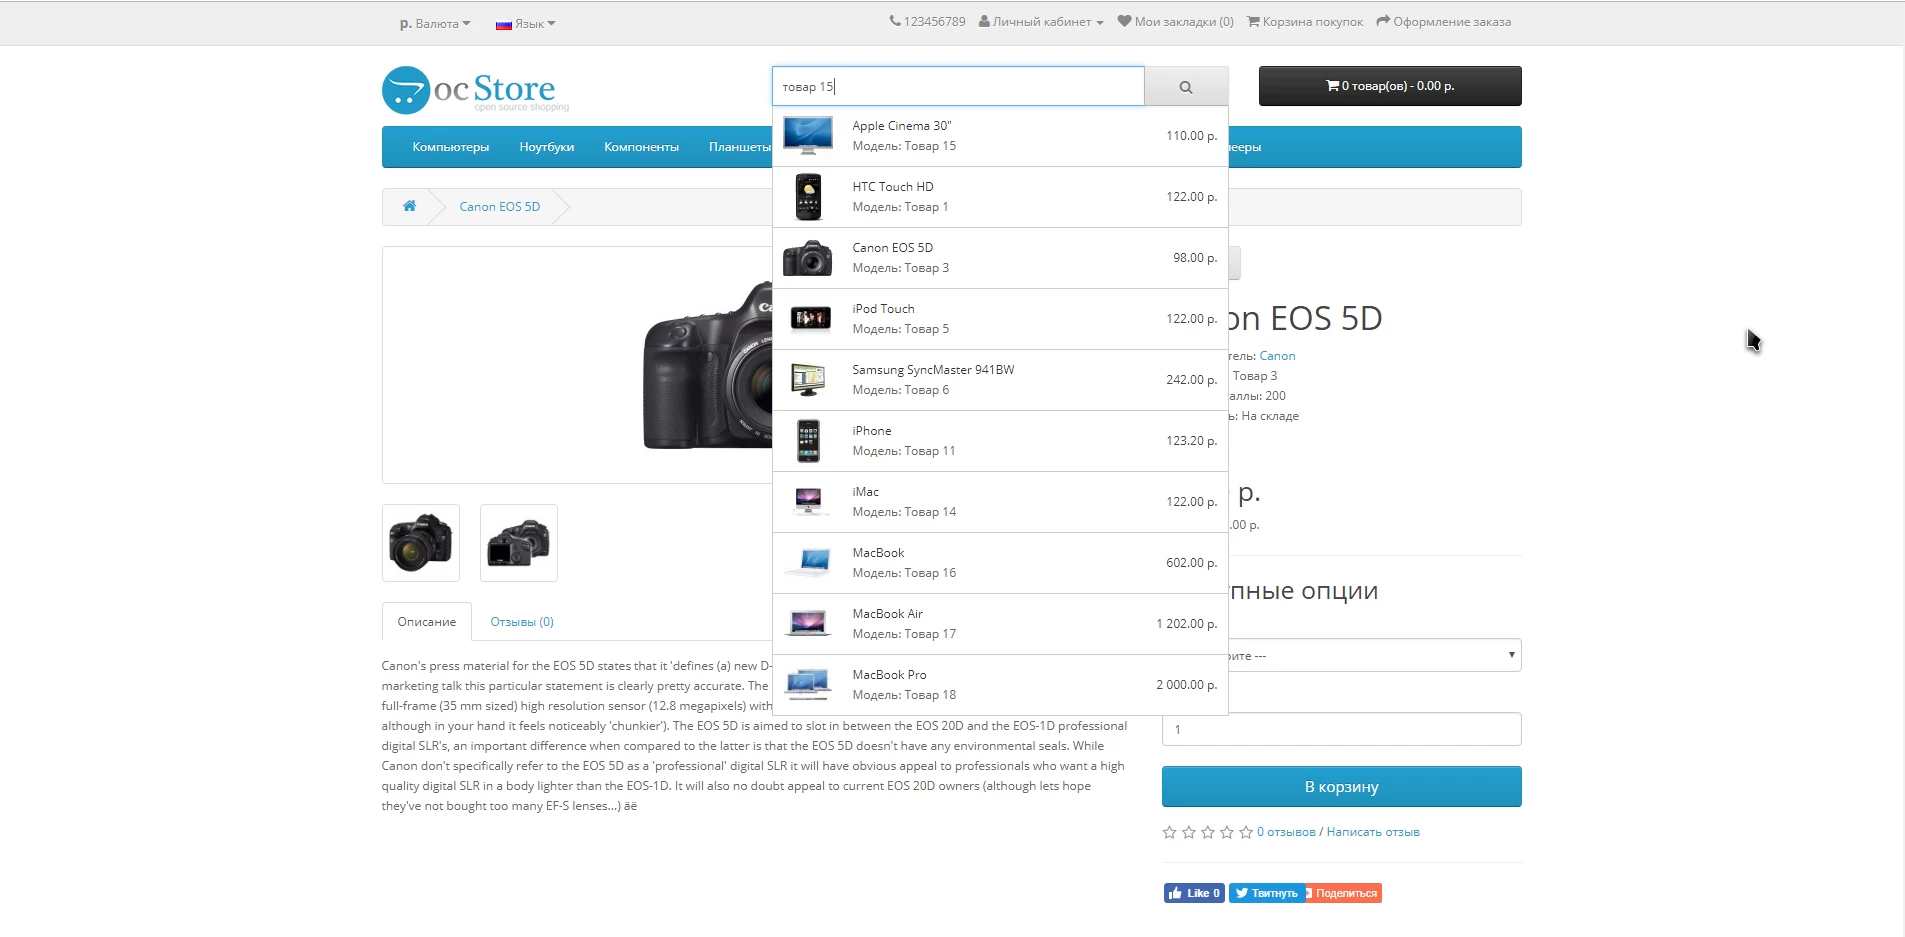Select MacBook Air suggestion

tap(1000, 624)
